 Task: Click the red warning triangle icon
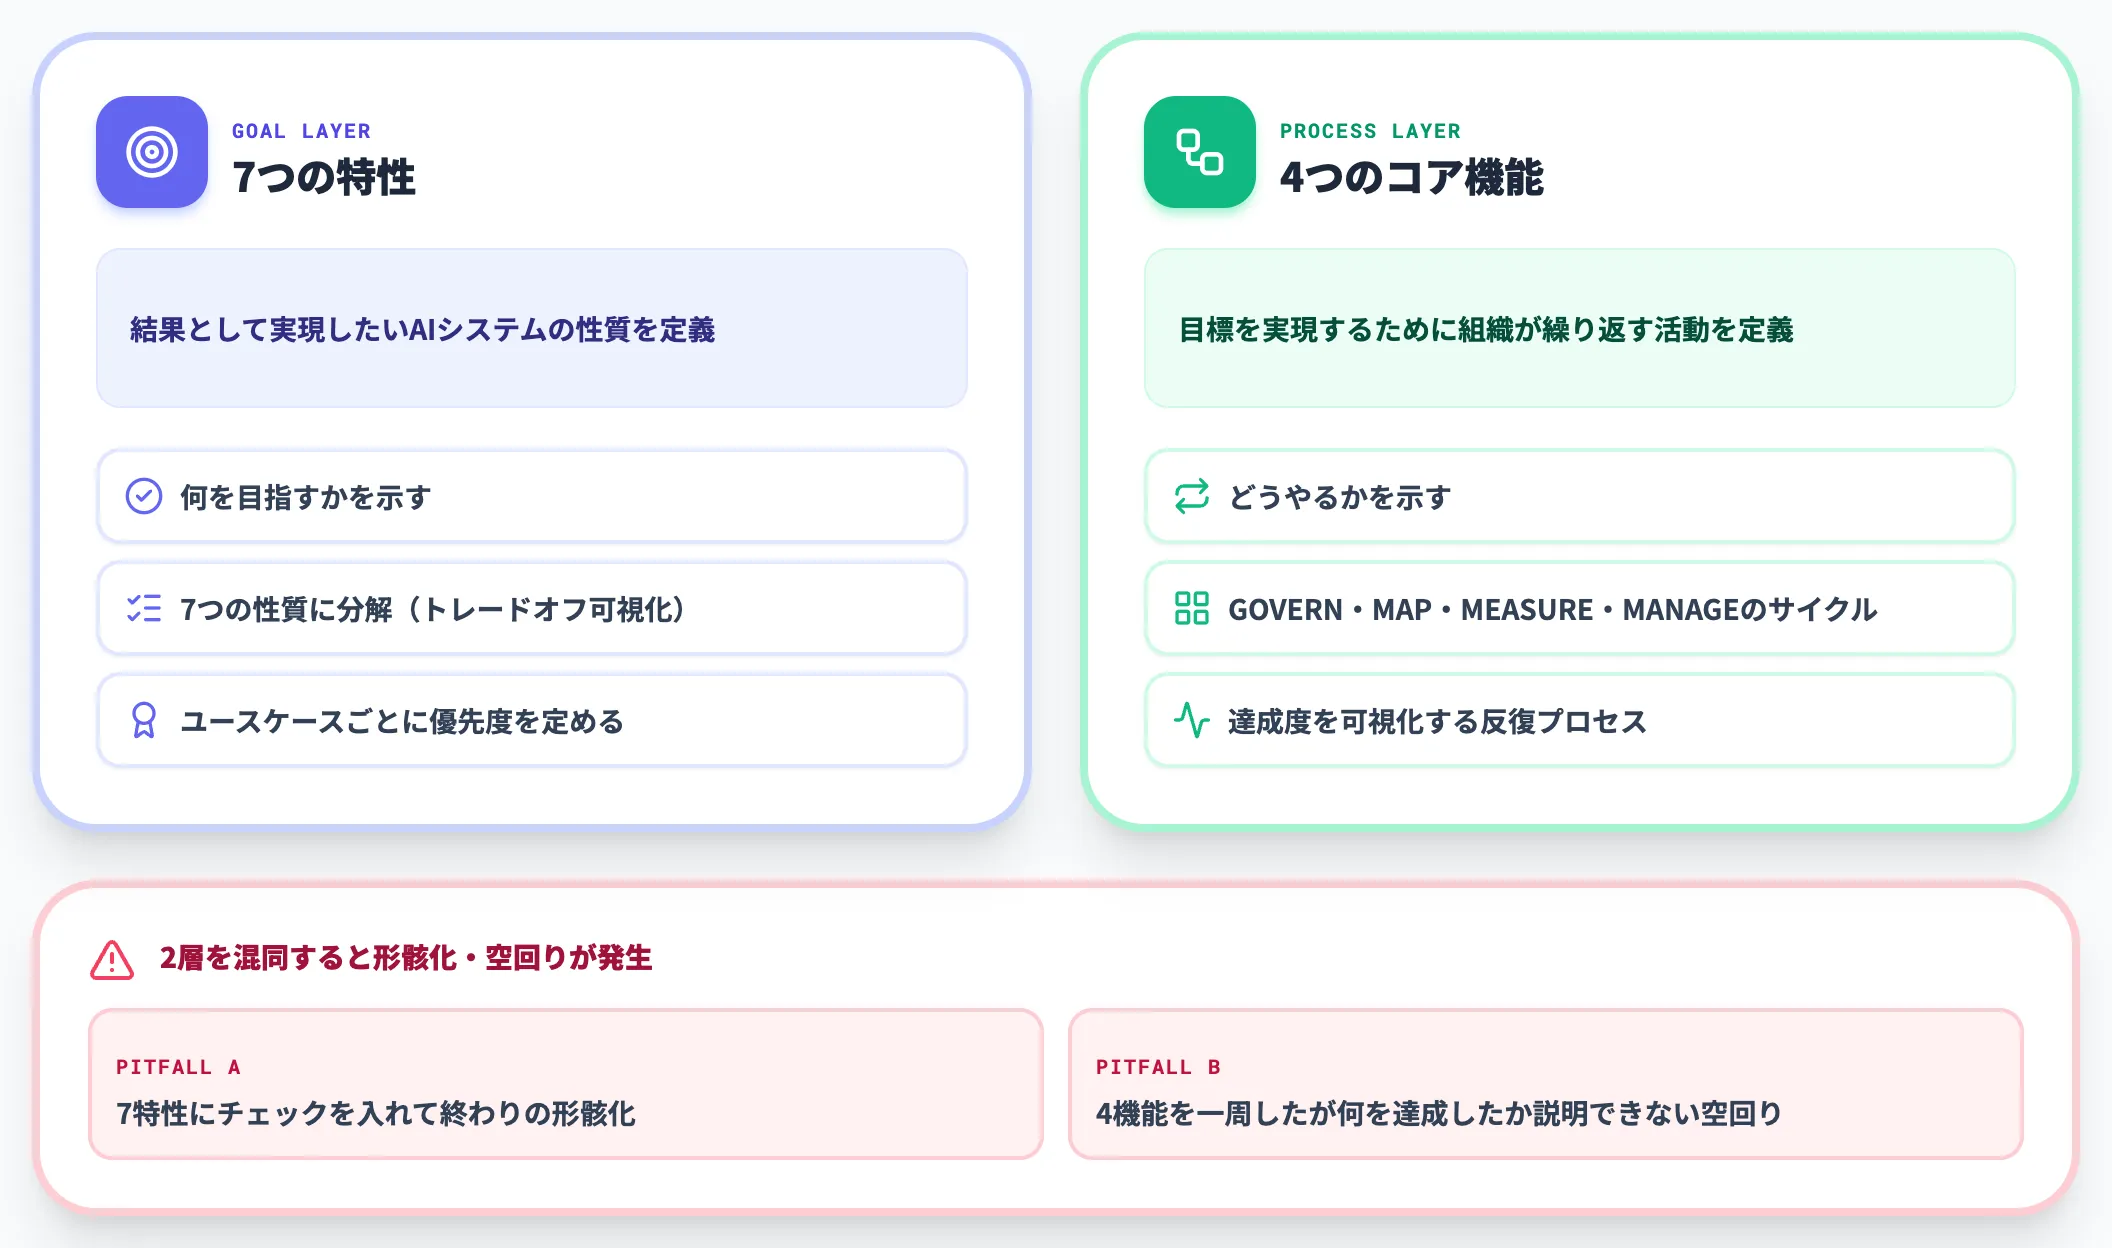[112, 959]
